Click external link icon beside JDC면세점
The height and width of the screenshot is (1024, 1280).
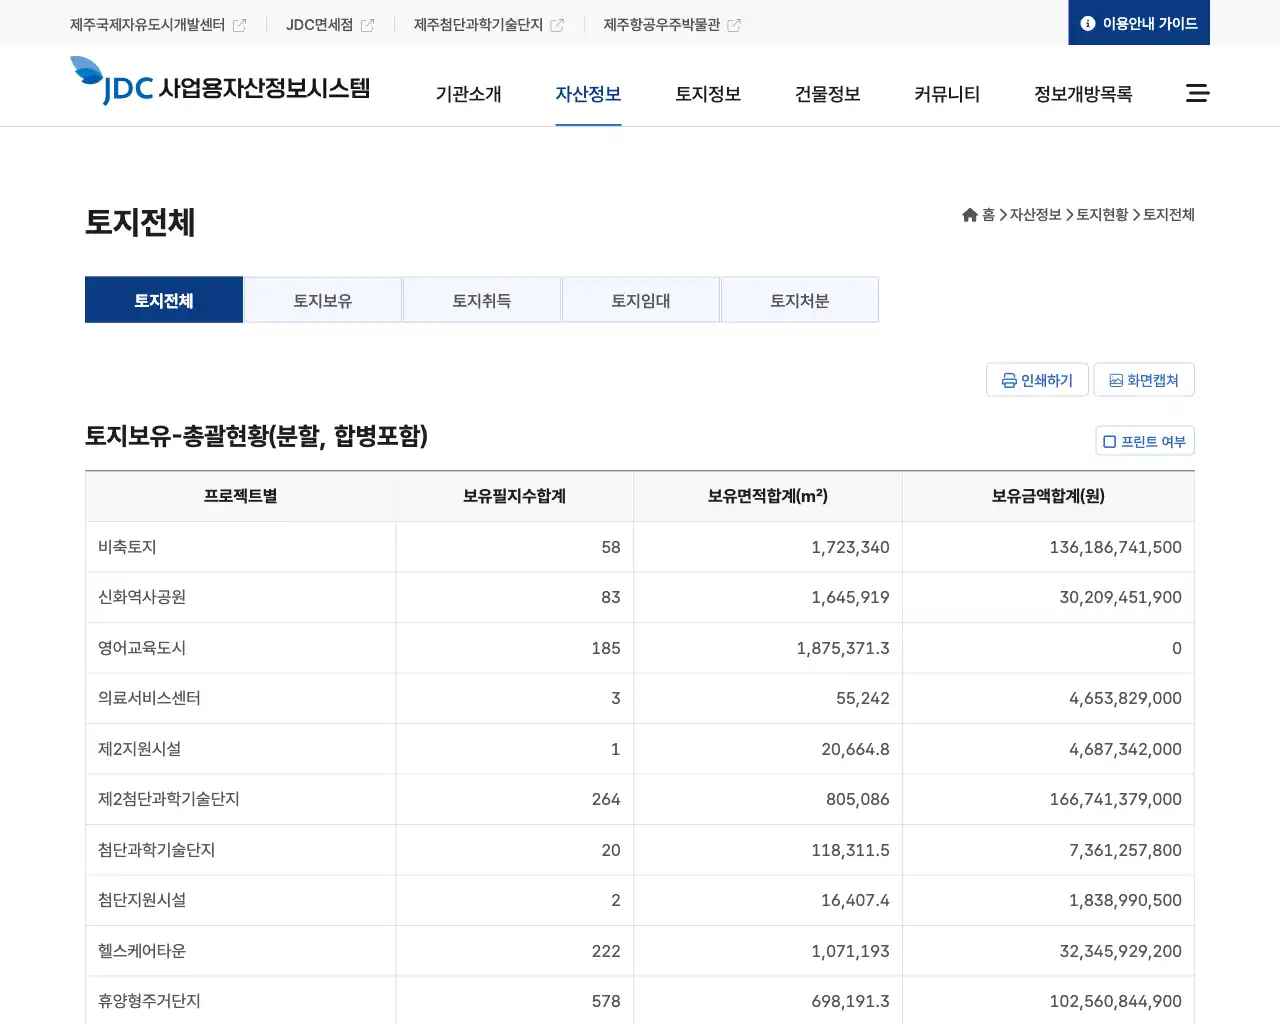point(367,25)
